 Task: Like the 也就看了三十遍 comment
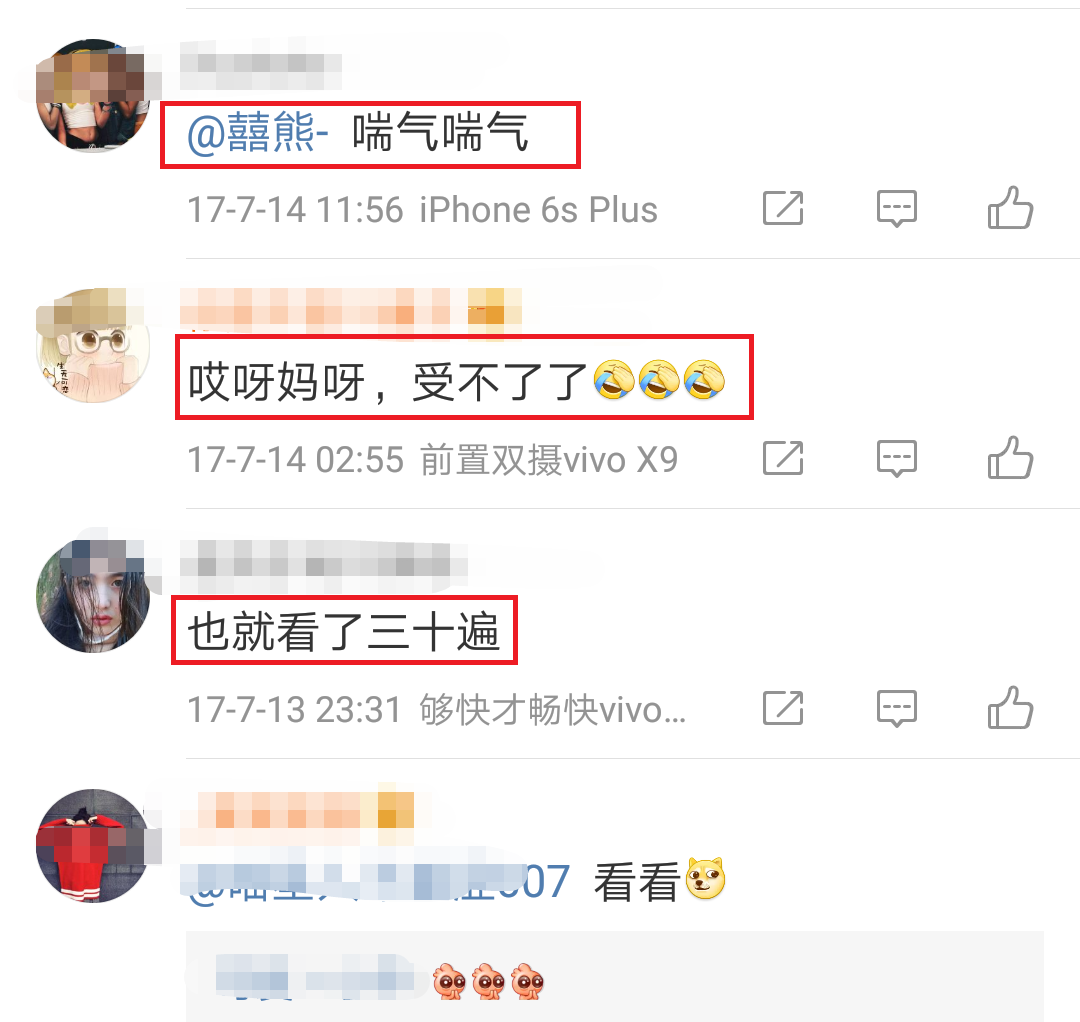click(x=1010, y=707)
